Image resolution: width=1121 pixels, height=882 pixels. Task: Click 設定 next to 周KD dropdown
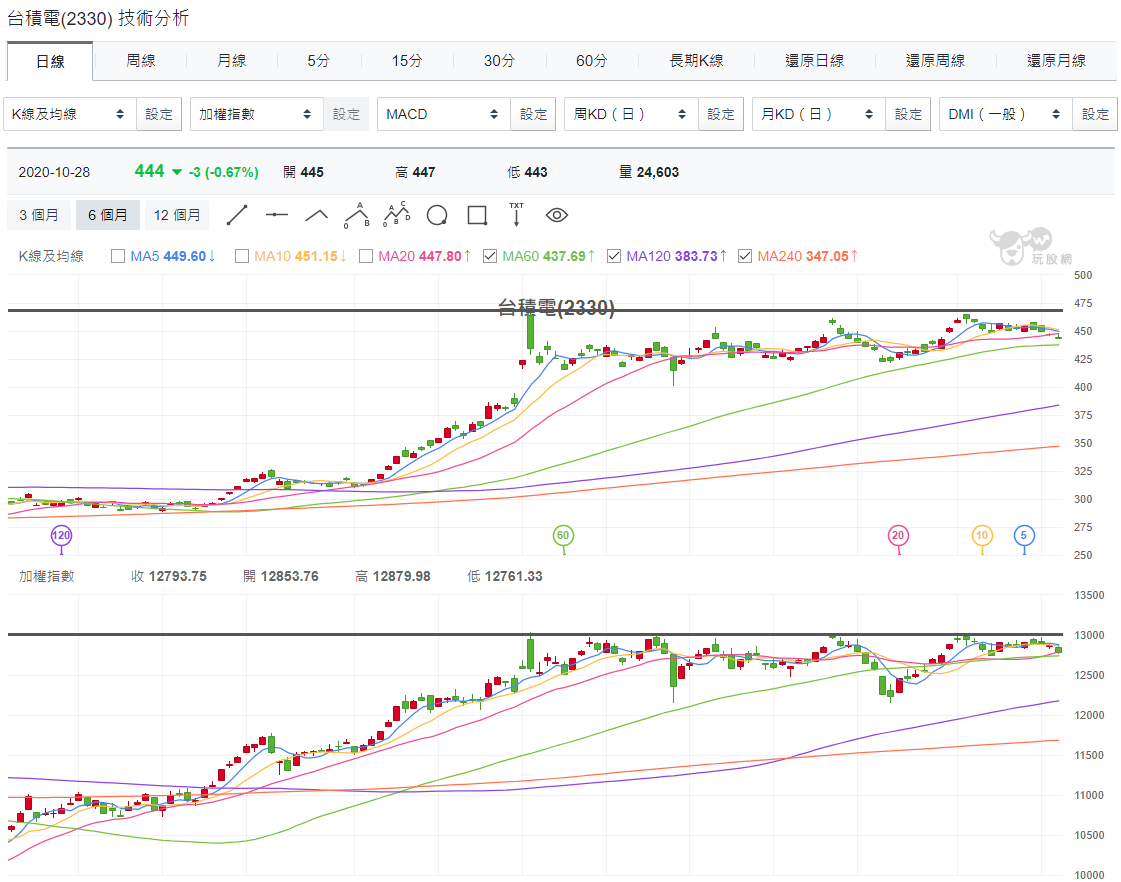tap(721, 114)
